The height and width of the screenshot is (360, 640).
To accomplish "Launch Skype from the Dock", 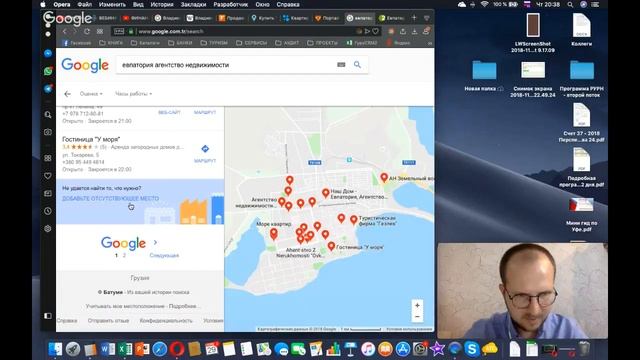I will click(472, 349).
